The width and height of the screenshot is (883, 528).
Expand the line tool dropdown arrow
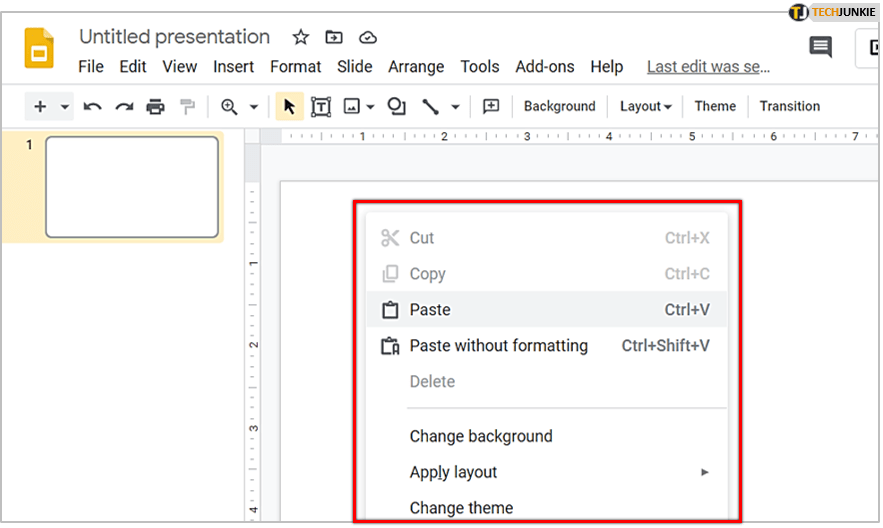point(455,107)
